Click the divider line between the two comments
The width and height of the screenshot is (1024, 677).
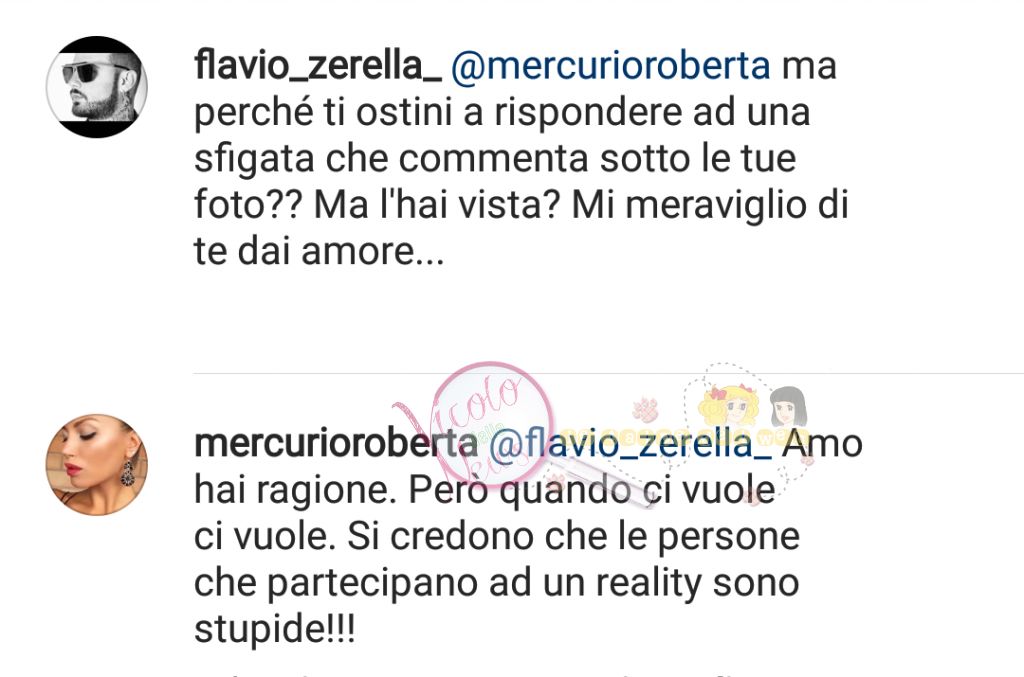608,373
